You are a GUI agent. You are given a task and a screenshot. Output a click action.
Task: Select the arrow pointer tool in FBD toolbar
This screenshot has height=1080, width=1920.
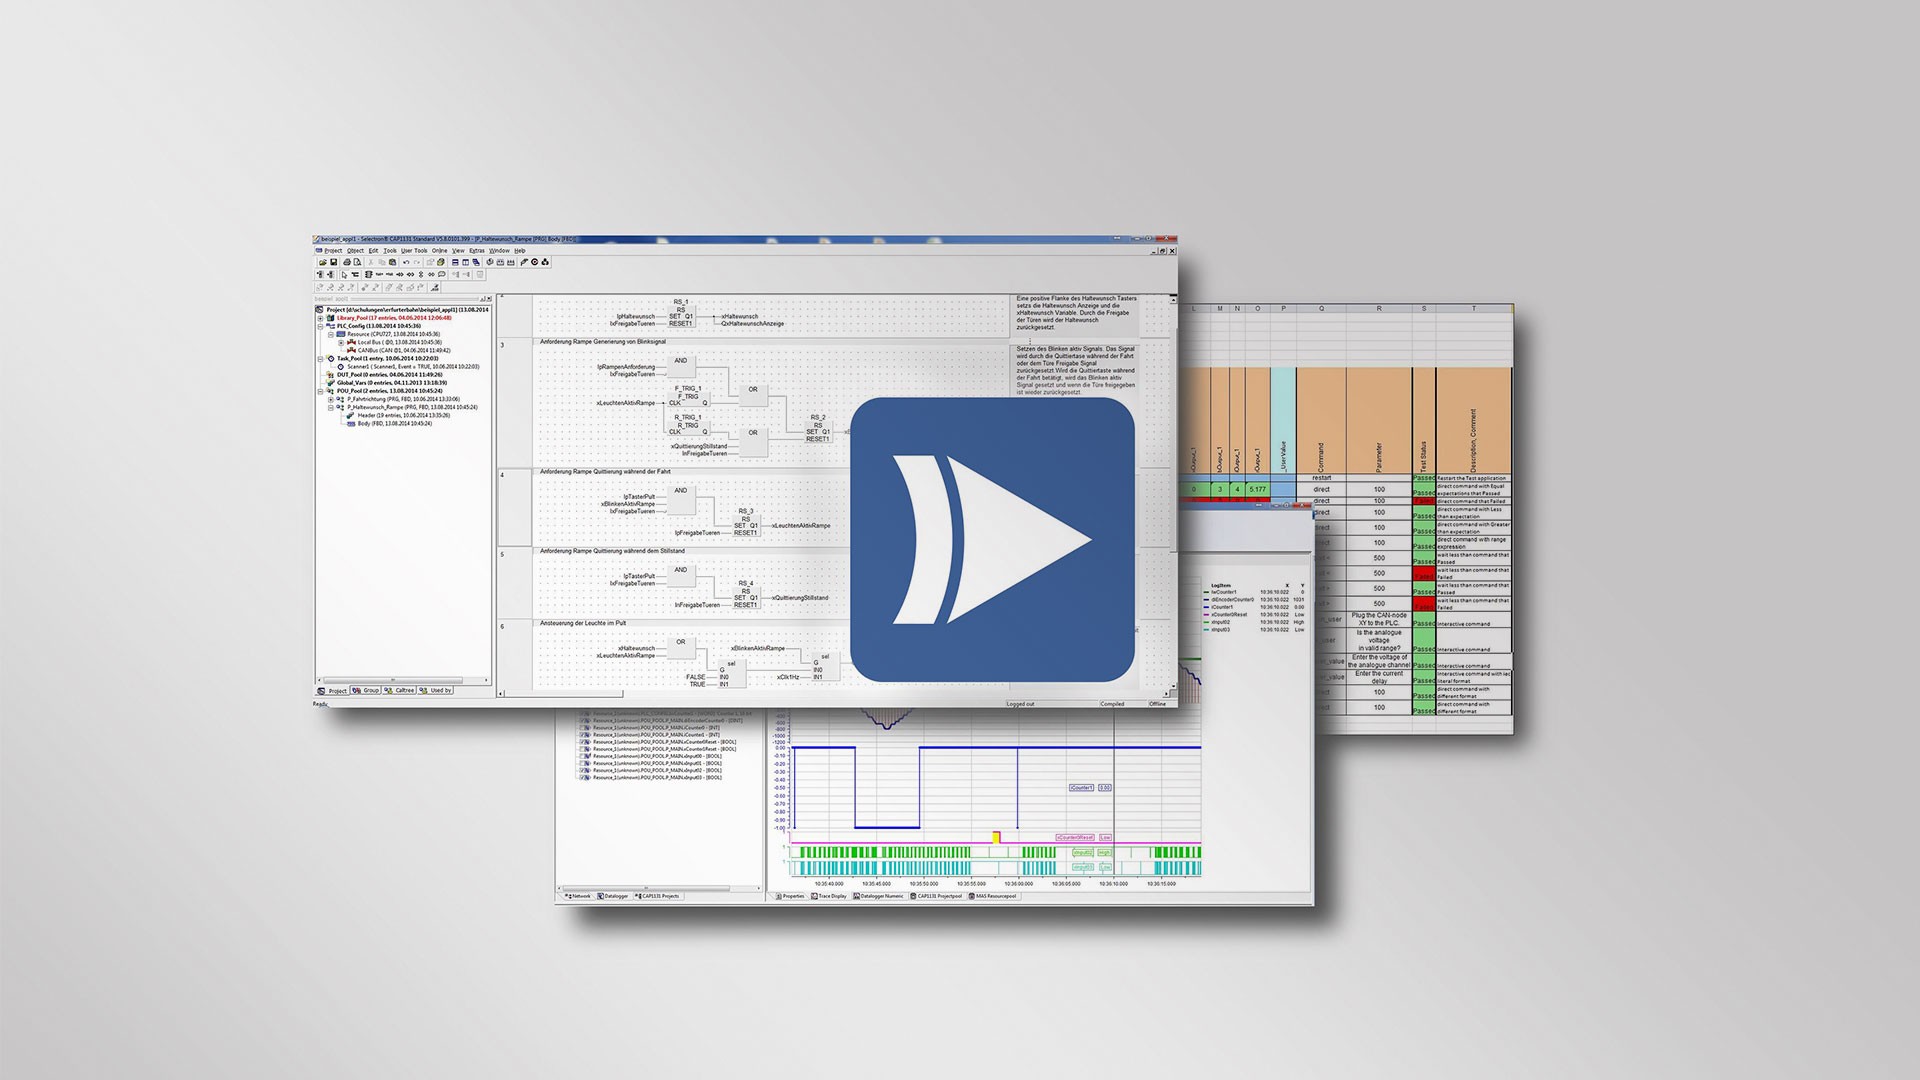pos(344,275)
